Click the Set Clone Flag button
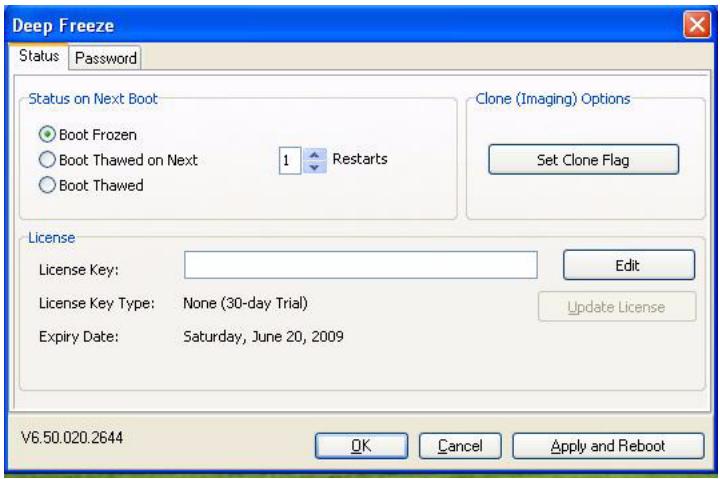The image size is (720, 479). click(x=583, y=159)
